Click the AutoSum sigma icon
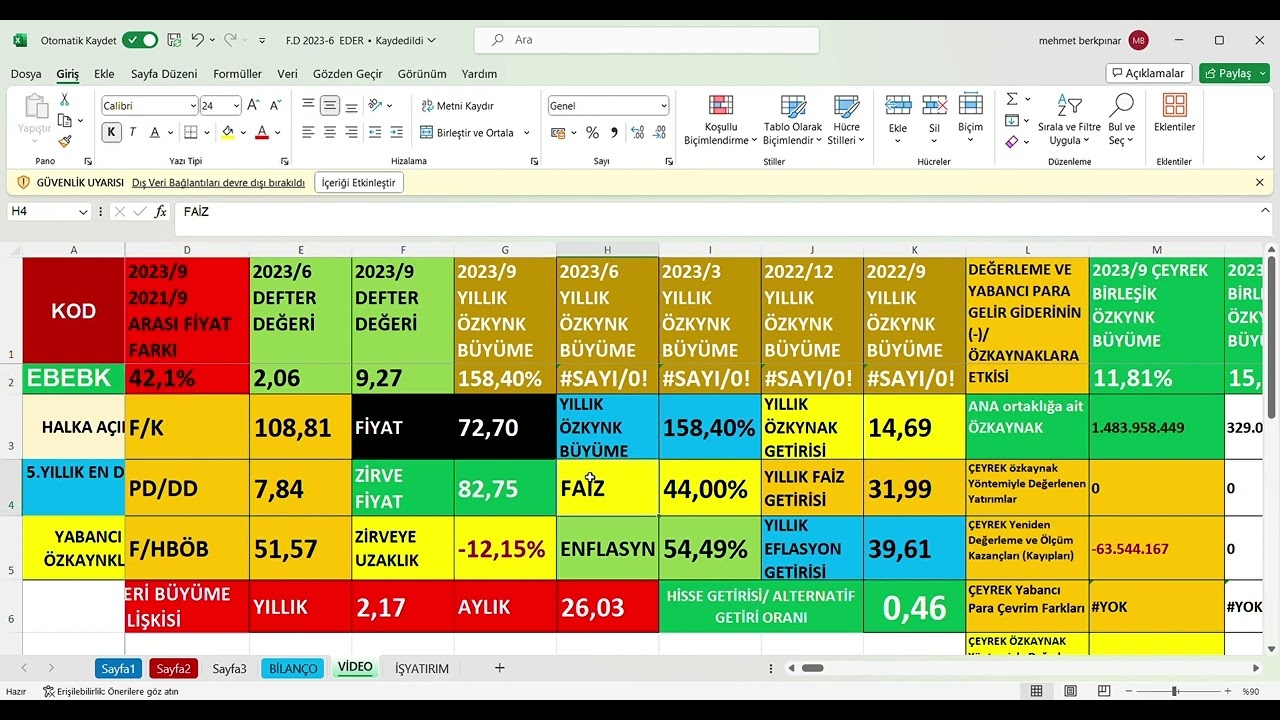This screenshot has width=1280, height=720. tap(1012, 99)
